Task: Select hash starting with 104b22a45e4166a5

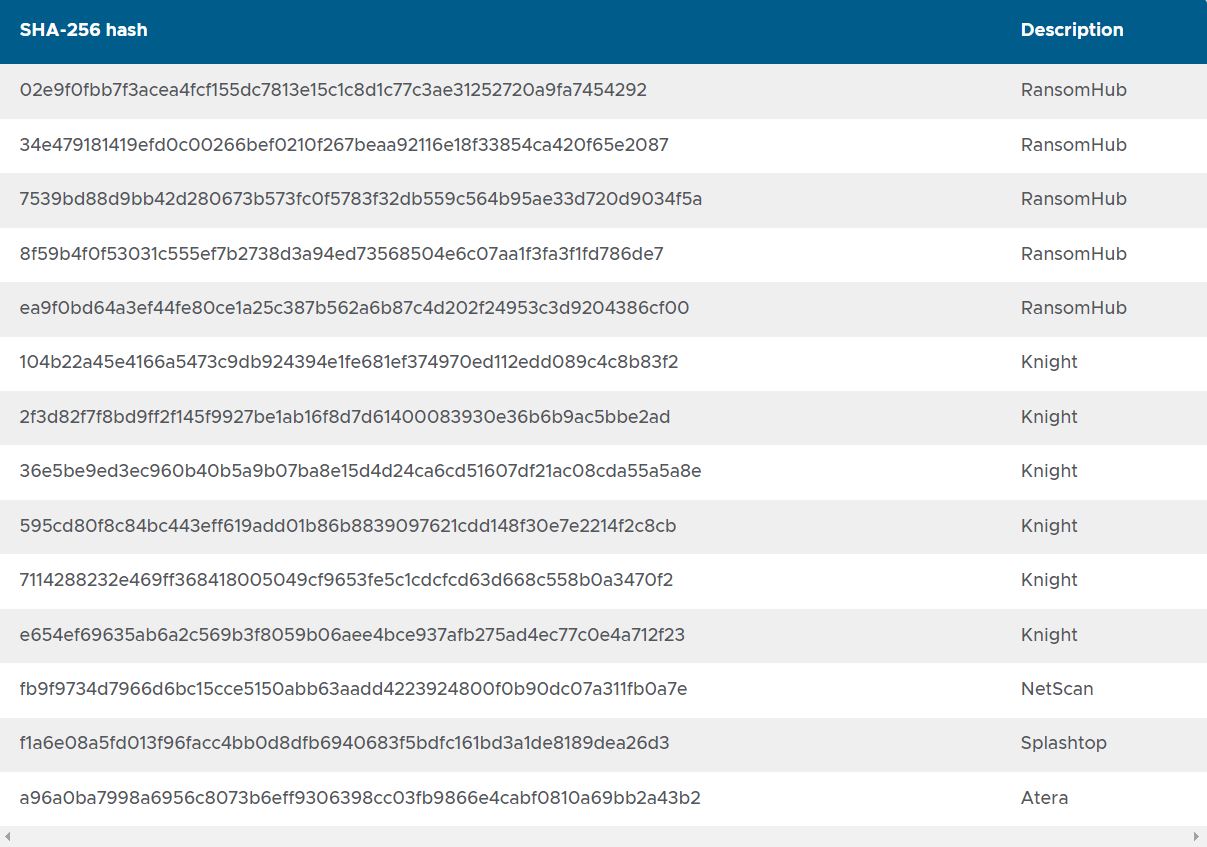Action: [349, 362]
